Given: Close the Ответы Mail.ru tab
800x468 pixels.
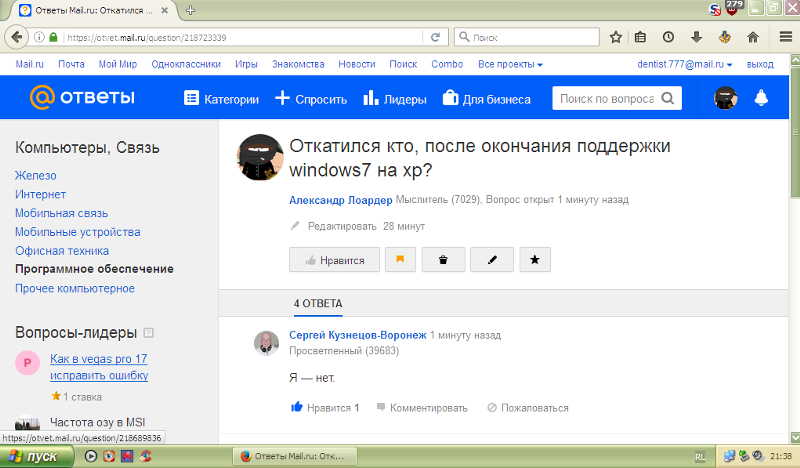Looking at the screenshot, I should click(164, 10).
